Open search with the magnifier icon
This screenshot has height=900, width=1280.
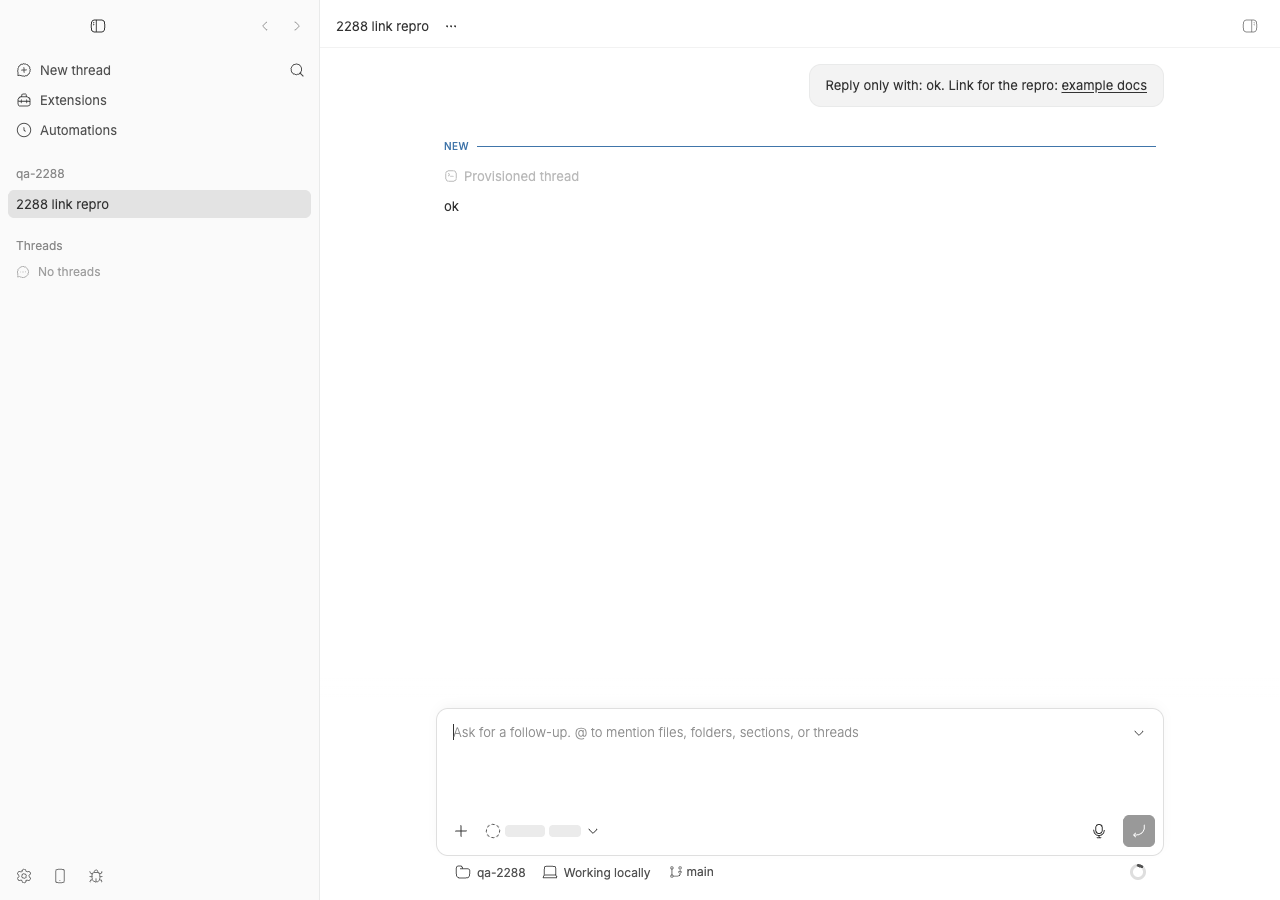click(x=297, y=70)
